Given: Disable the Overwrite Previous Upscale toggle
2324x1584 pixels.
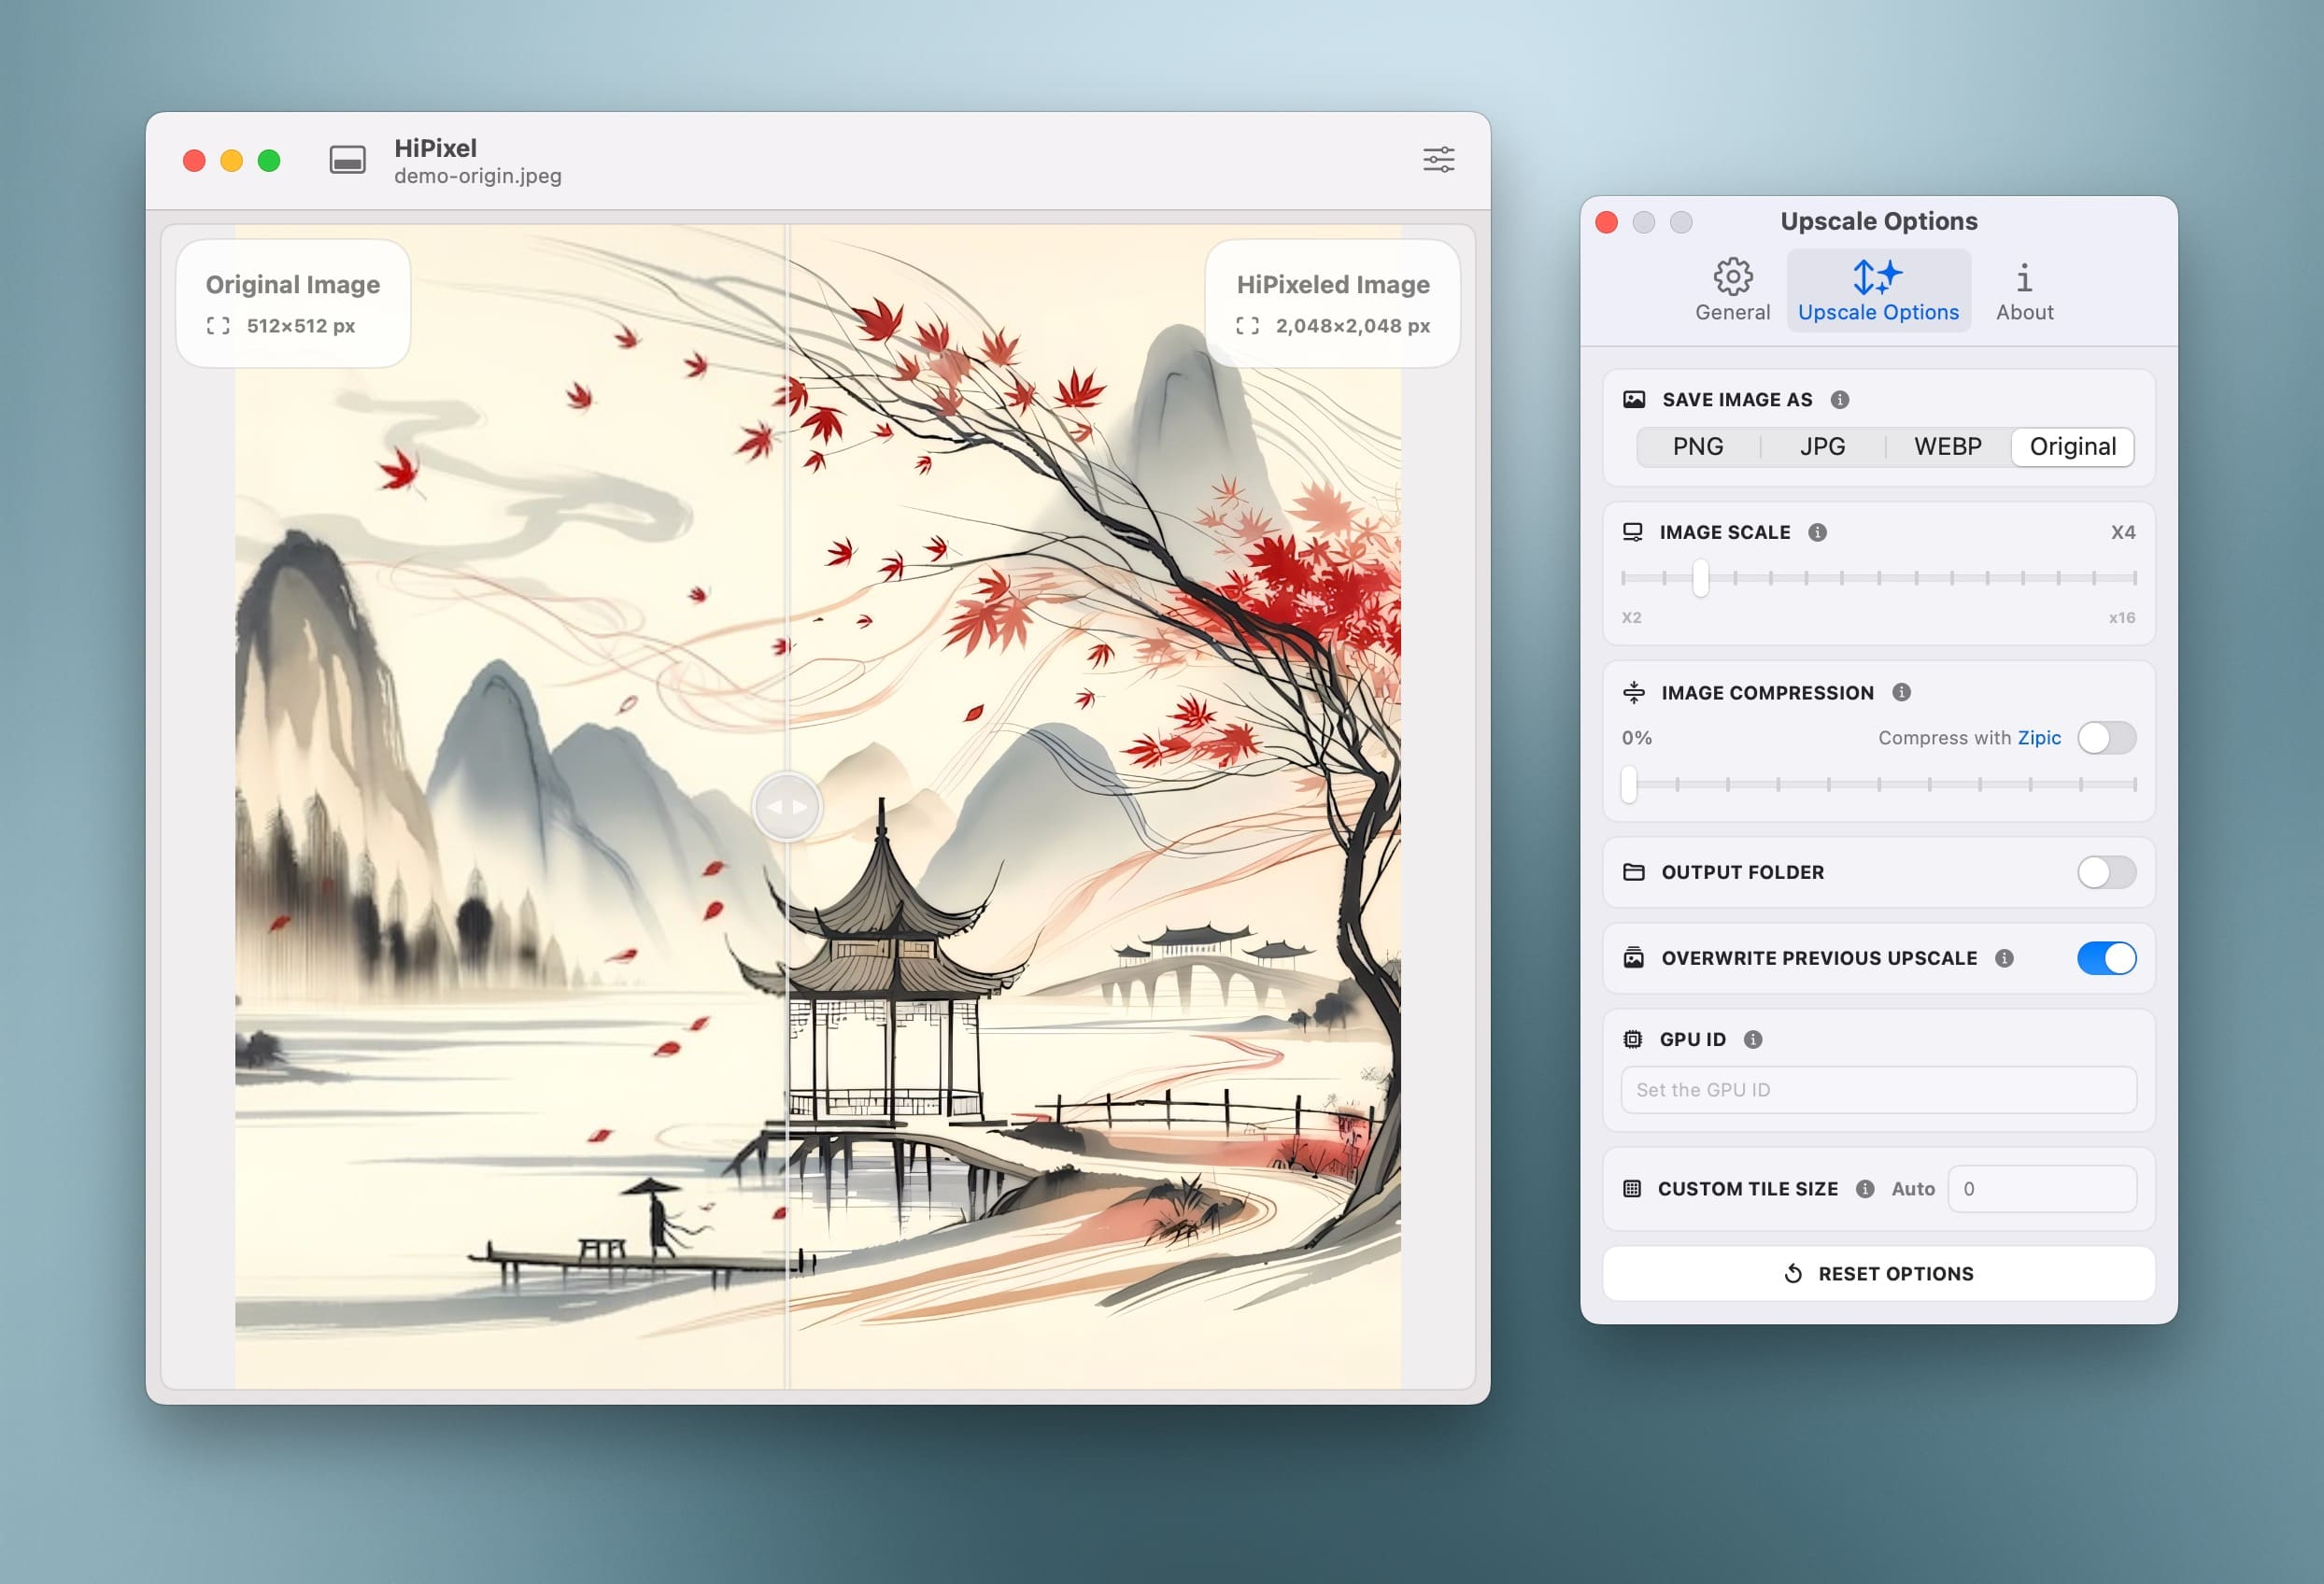Looking at the screenshot, I should tap(2105, 958).
